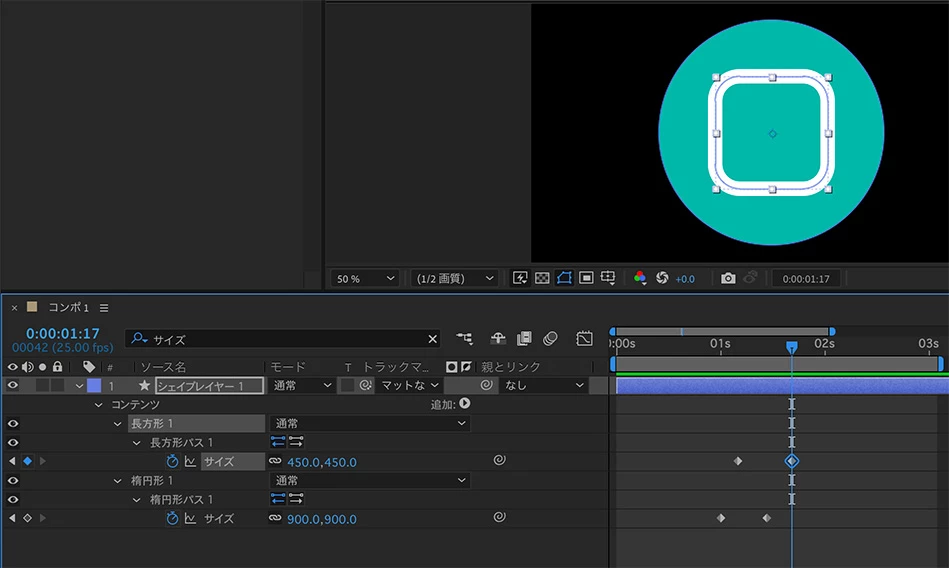This screenshot has height=568, width=949.
Task: Toggle stopwatch for rectangle サイズ property
Action: point(172,461)
